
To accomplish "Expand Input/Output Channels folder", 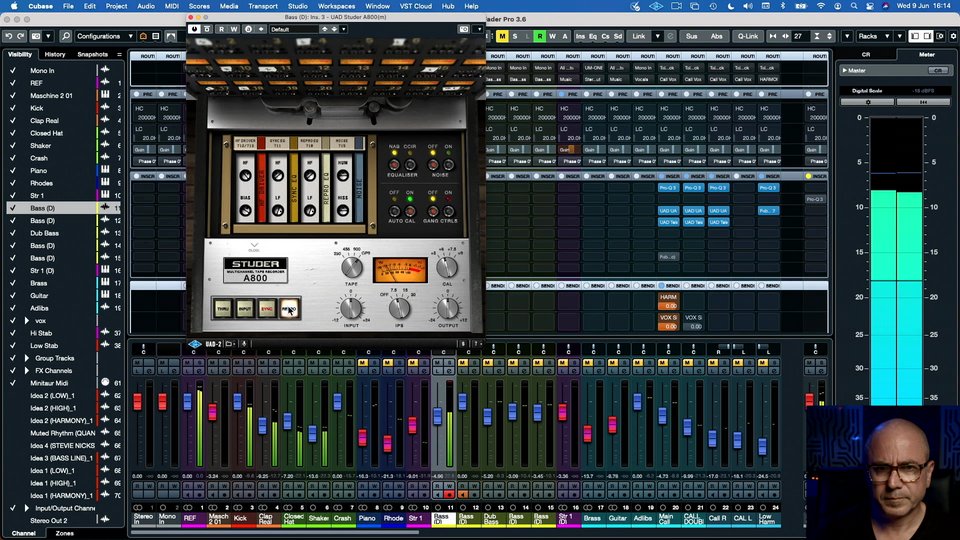I will point(26,508).
